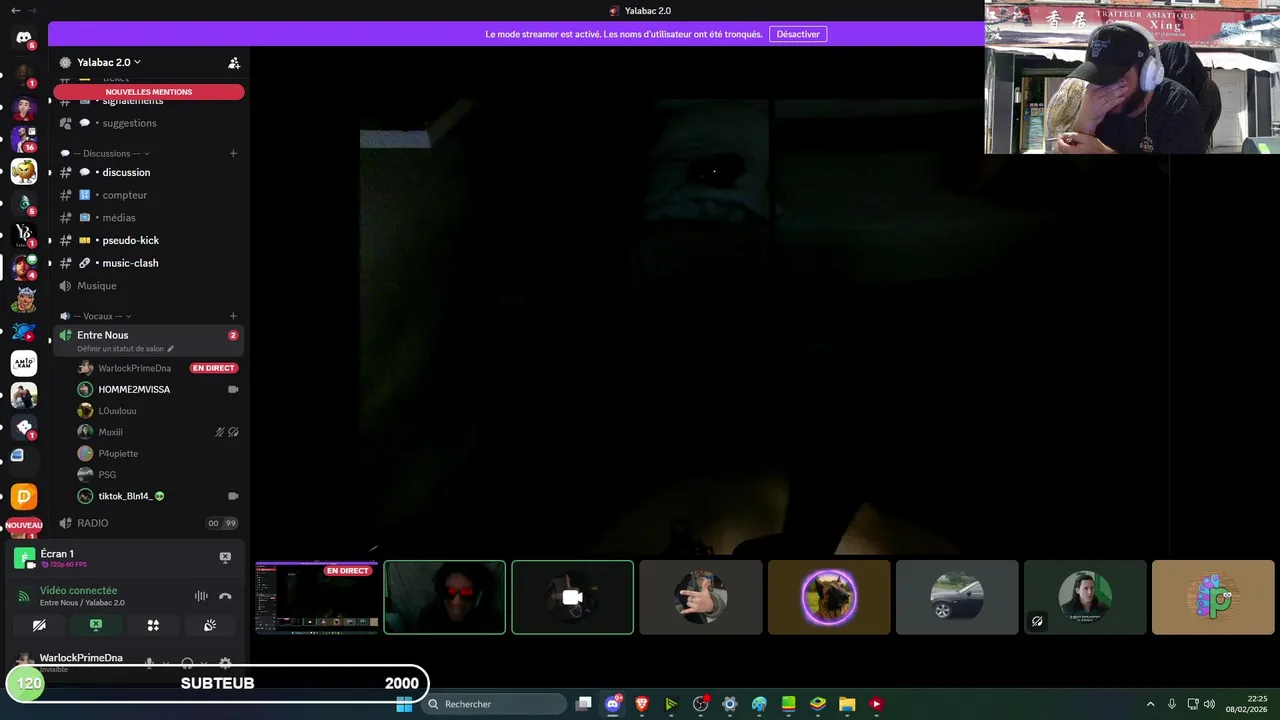
Task: Click HOMME2MVISSA's camera icon
Action: coord(233,389)
